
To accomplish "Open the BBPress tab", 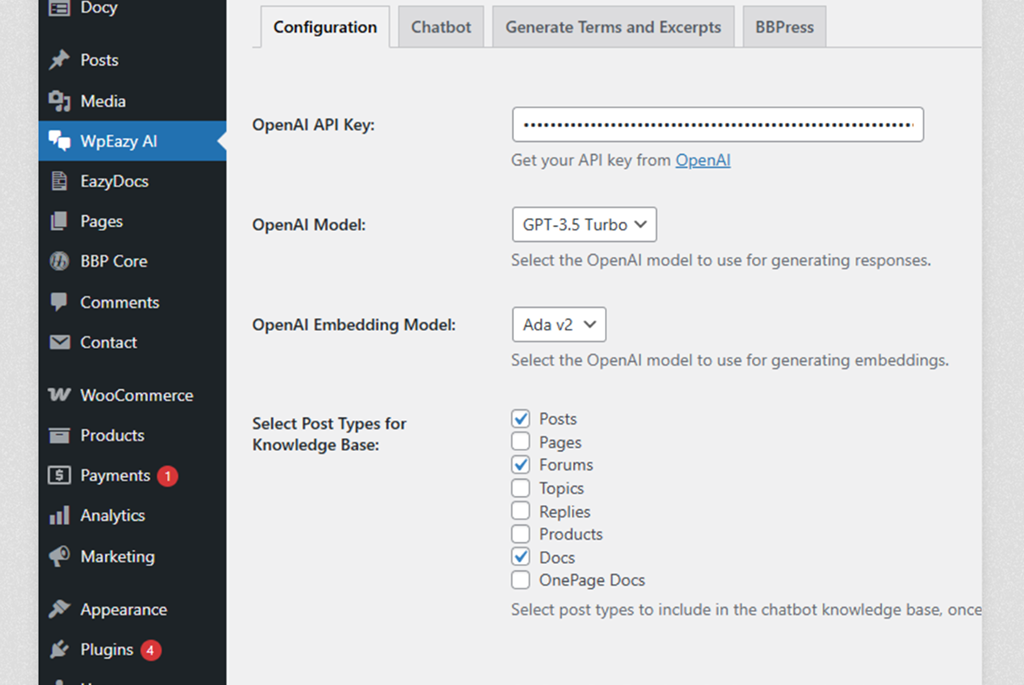I will (784, 27).
